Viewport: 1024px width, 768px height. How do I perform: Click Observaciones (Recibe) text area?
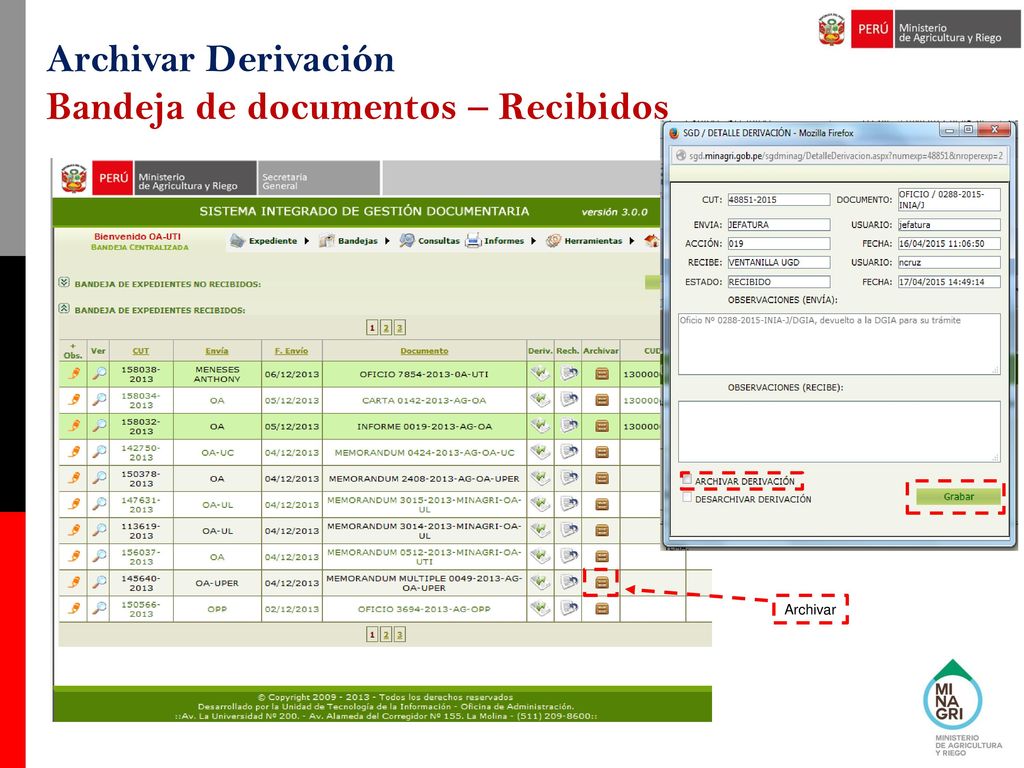pos(839,432)
